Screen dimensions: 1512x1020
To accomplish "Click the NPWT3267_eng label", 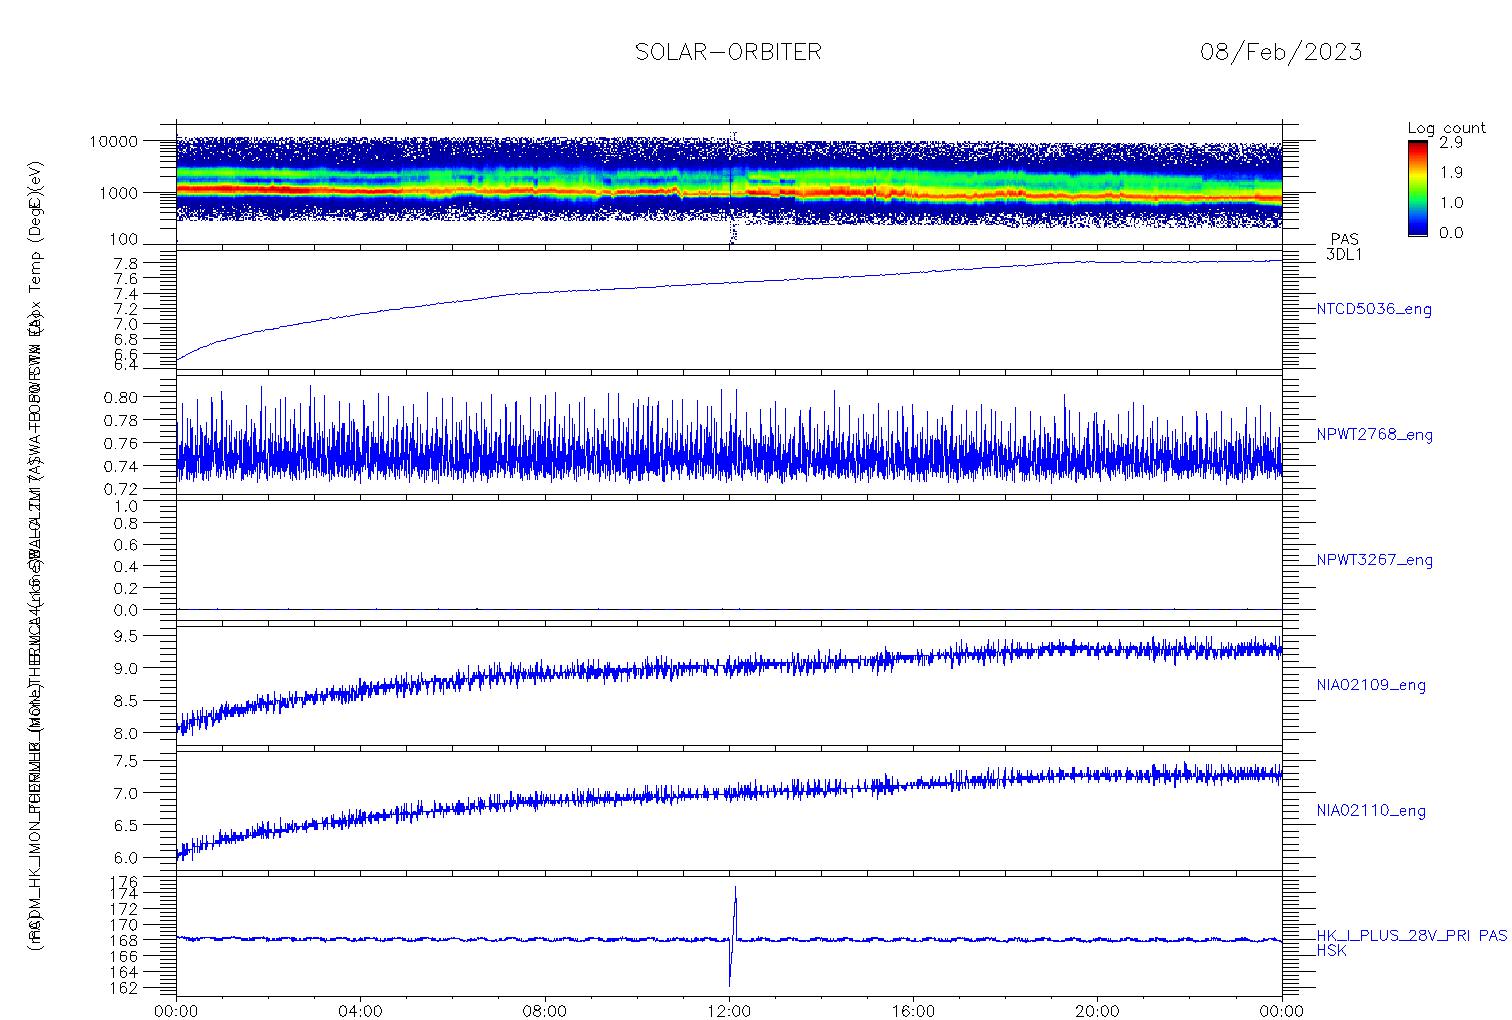I will point(1375,560).
